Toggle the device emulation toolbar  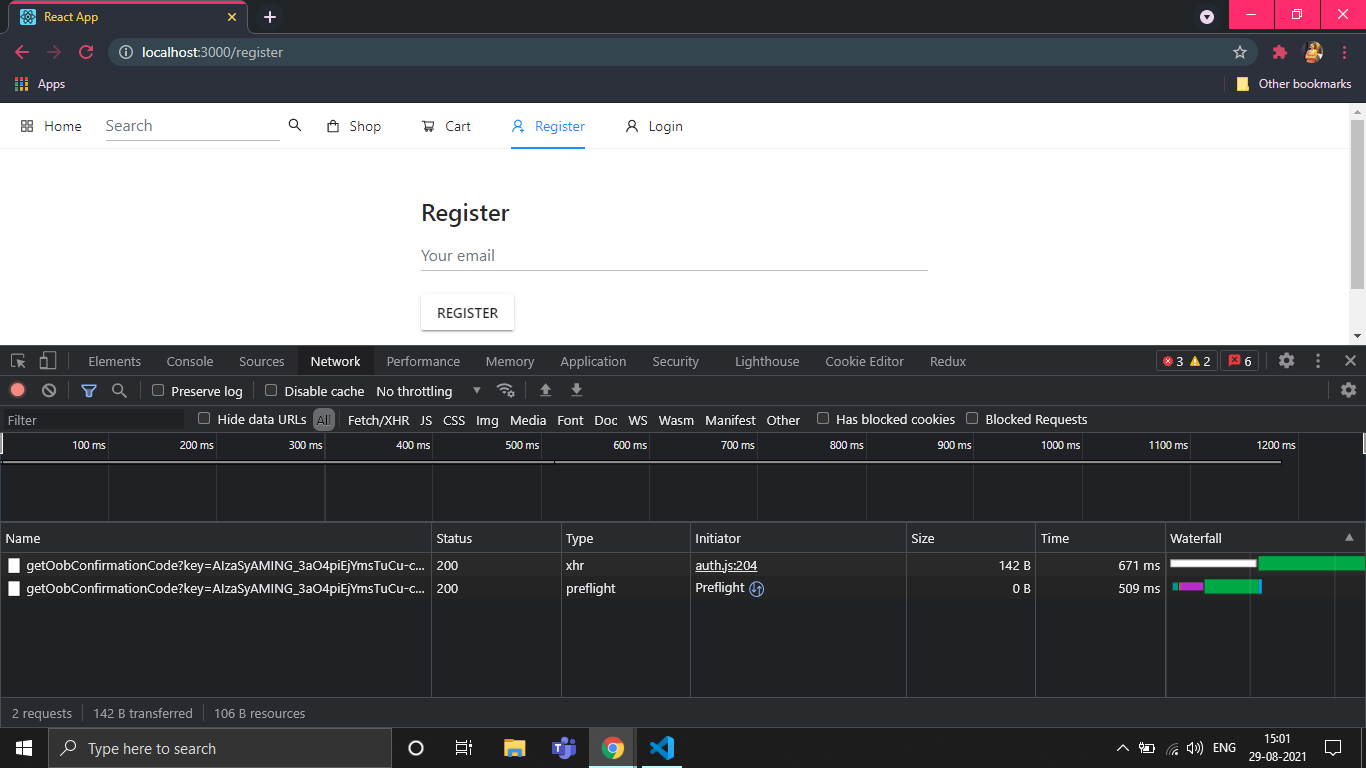point(46,361)
